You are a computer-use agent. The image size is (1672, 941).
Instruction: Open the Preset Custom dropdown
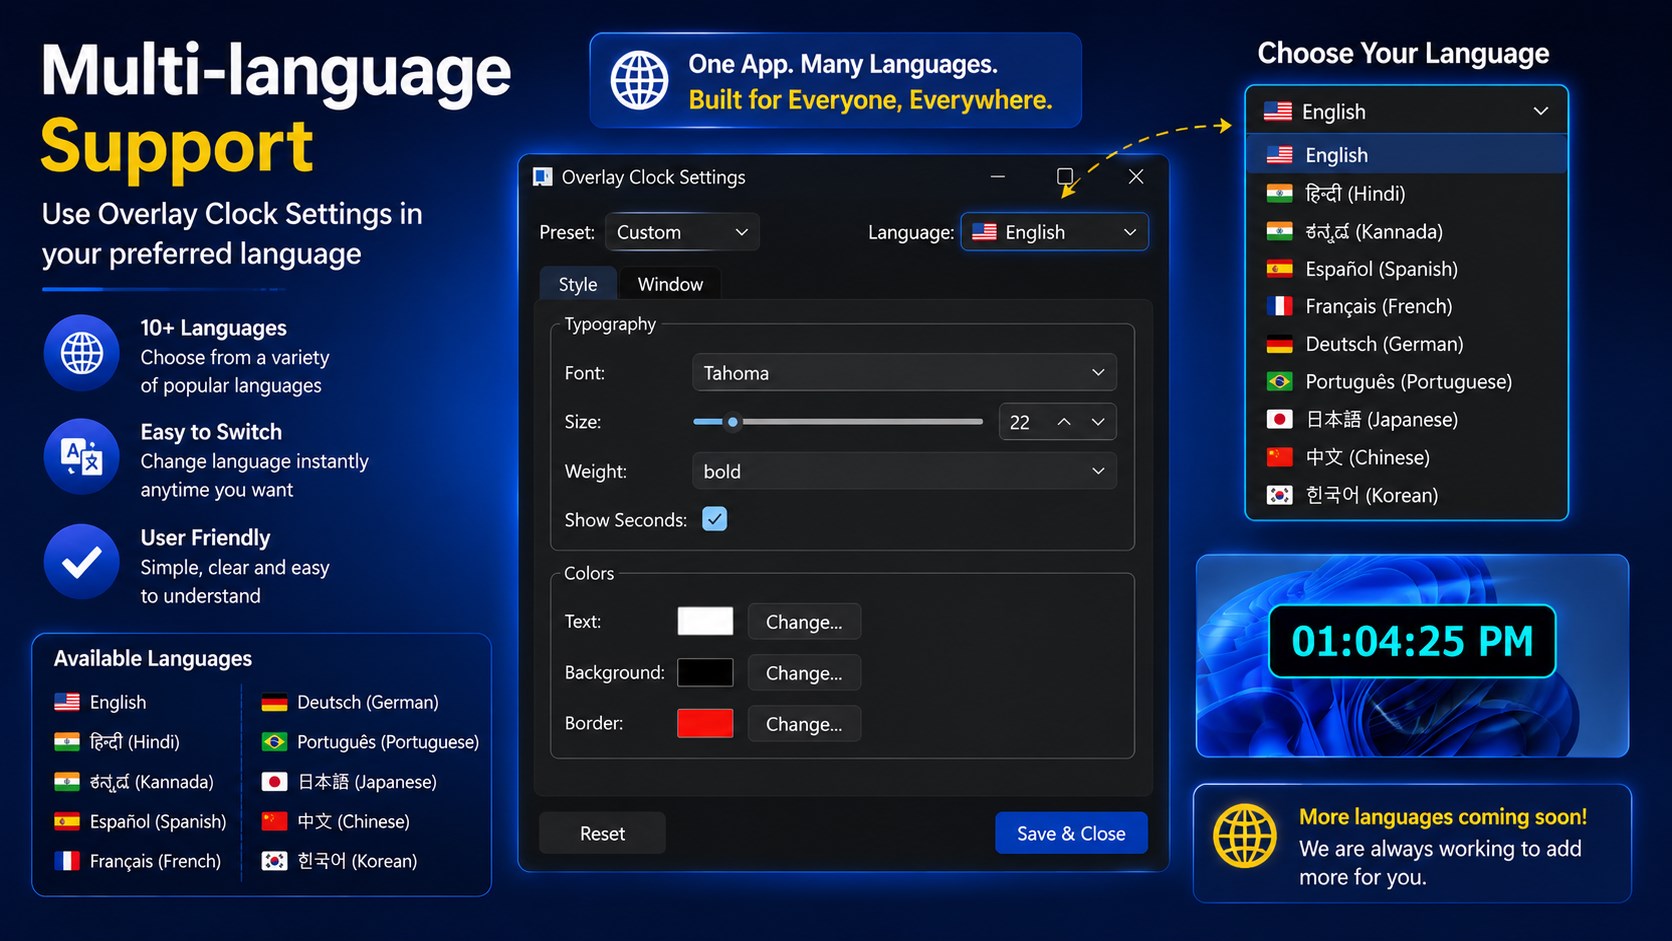pyautogui.click(x=682, y=232)
